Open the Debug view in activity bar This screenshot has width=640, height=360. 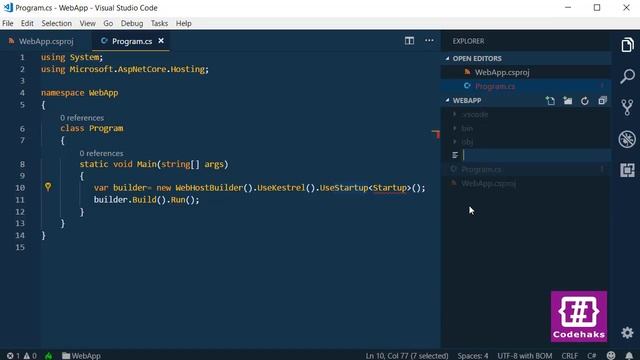(627, 139)
